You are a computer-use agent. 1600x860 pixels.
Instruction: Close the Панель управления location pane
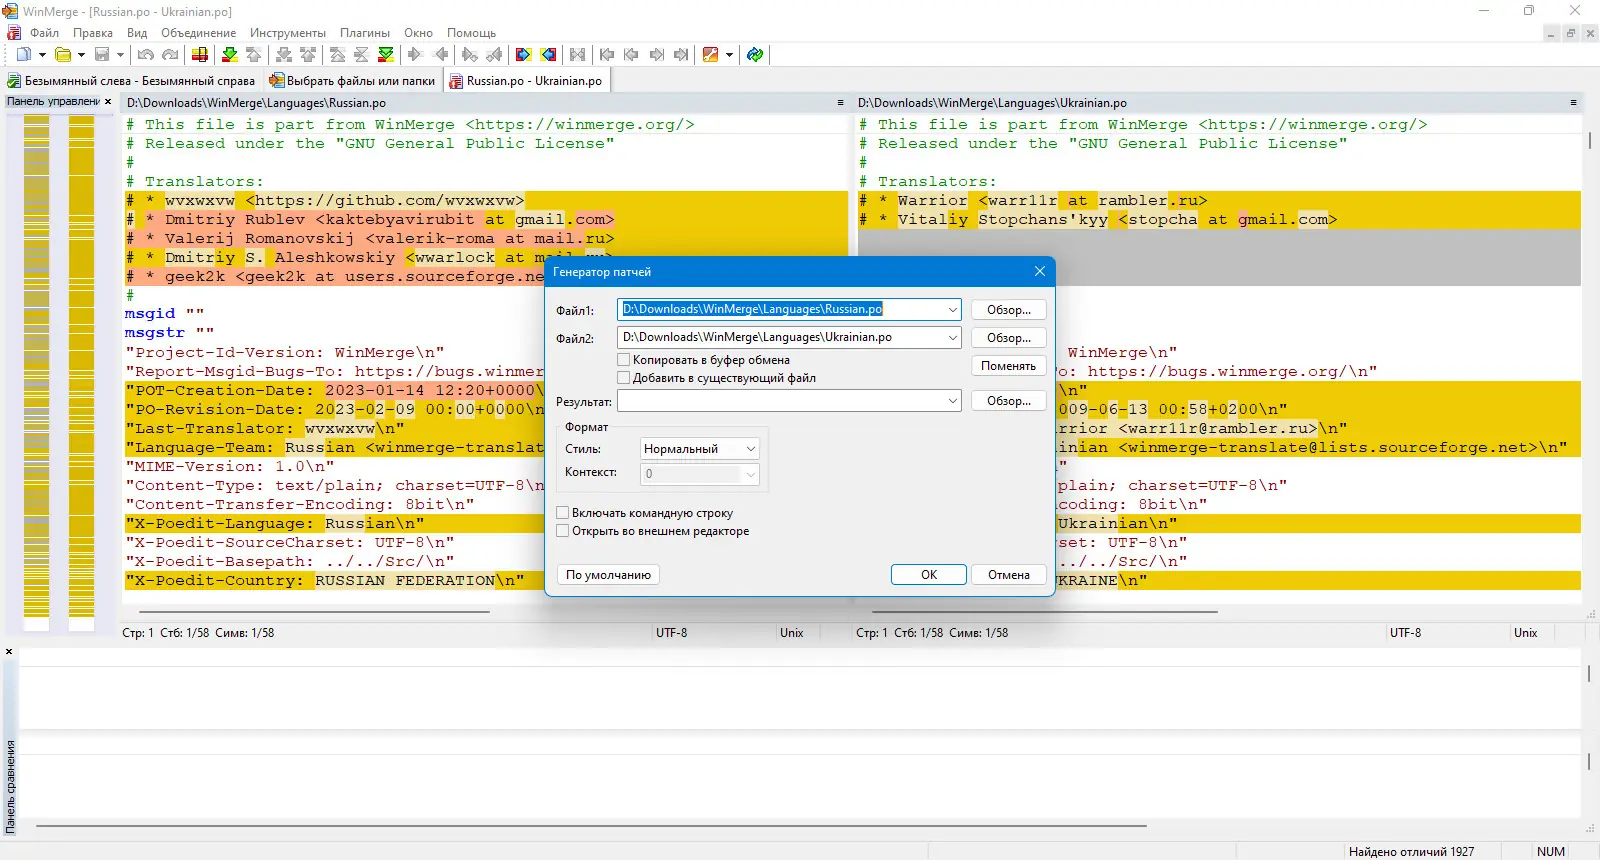(x=108, y=102)
